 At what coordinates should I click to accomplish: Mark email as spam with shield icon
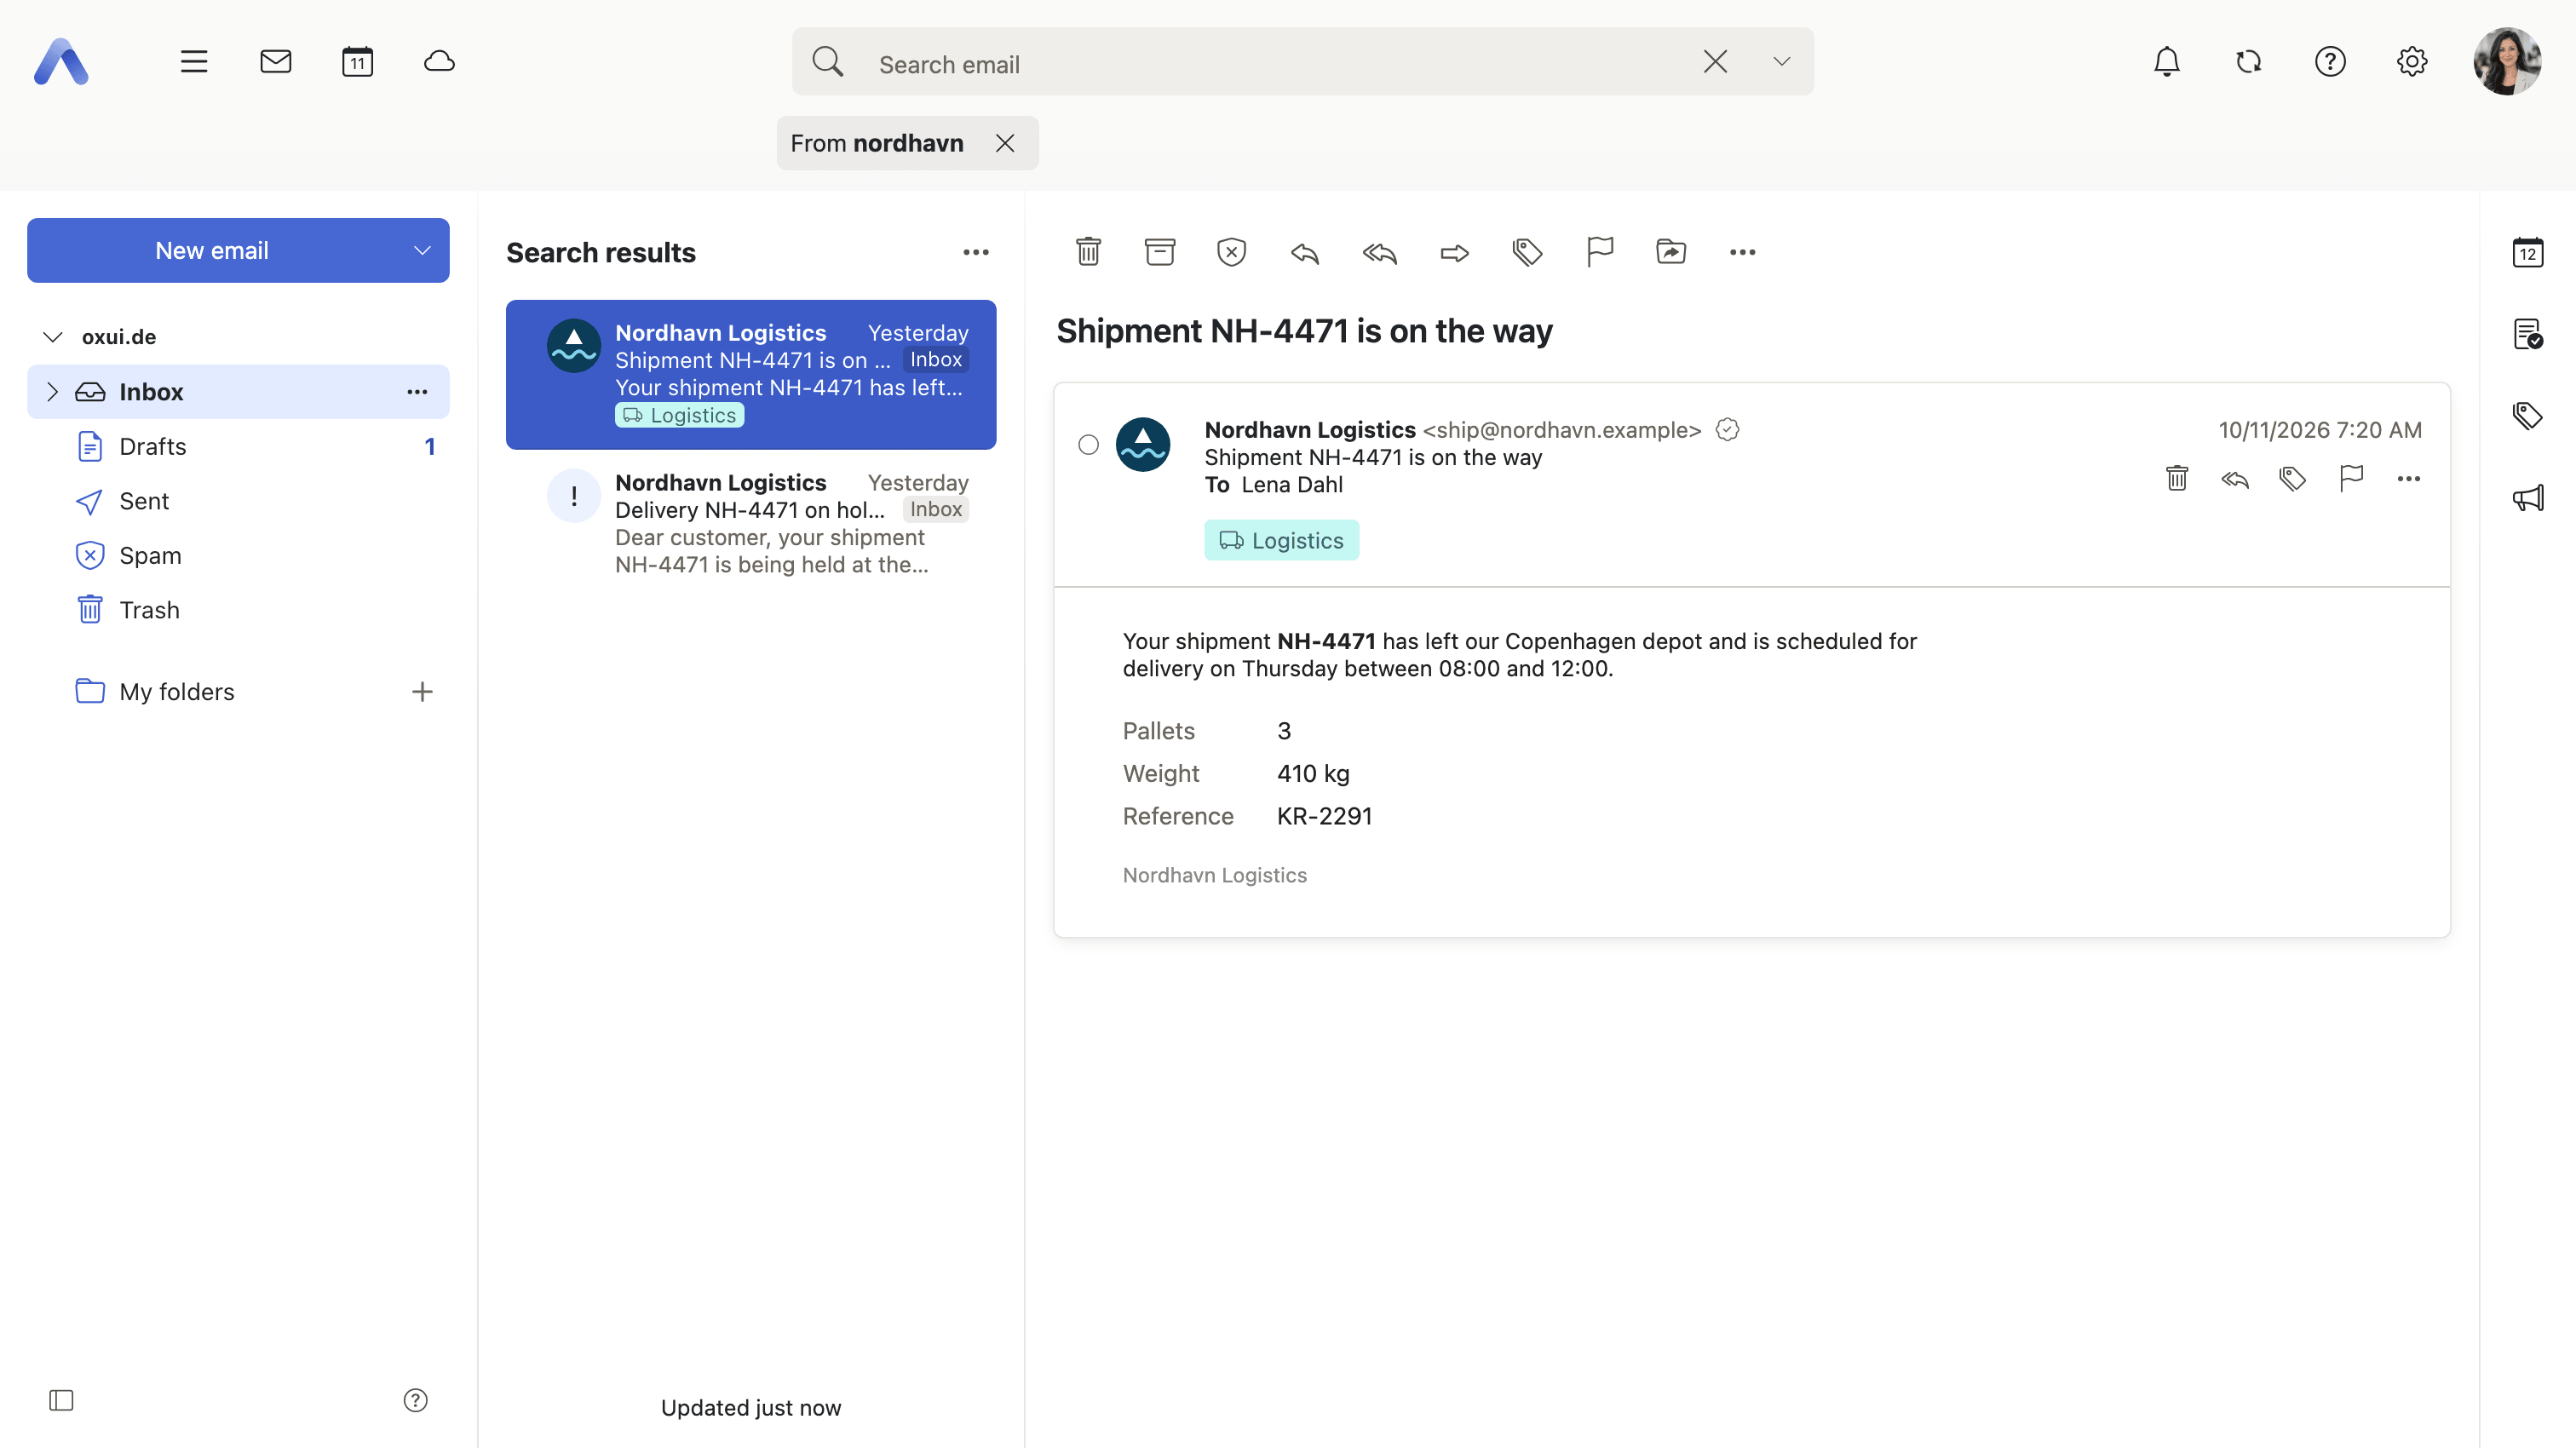click(x=1231, y=252)
